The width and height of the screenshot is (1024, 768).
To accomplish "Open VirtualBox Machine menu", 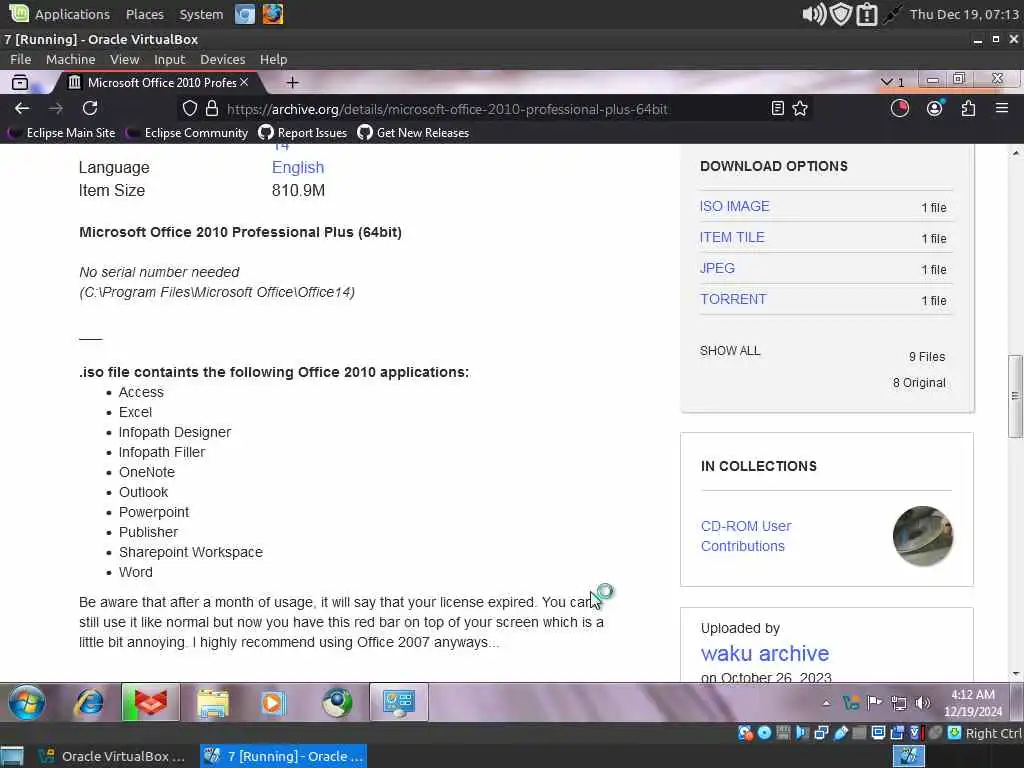I will click(x=71, y=59).
